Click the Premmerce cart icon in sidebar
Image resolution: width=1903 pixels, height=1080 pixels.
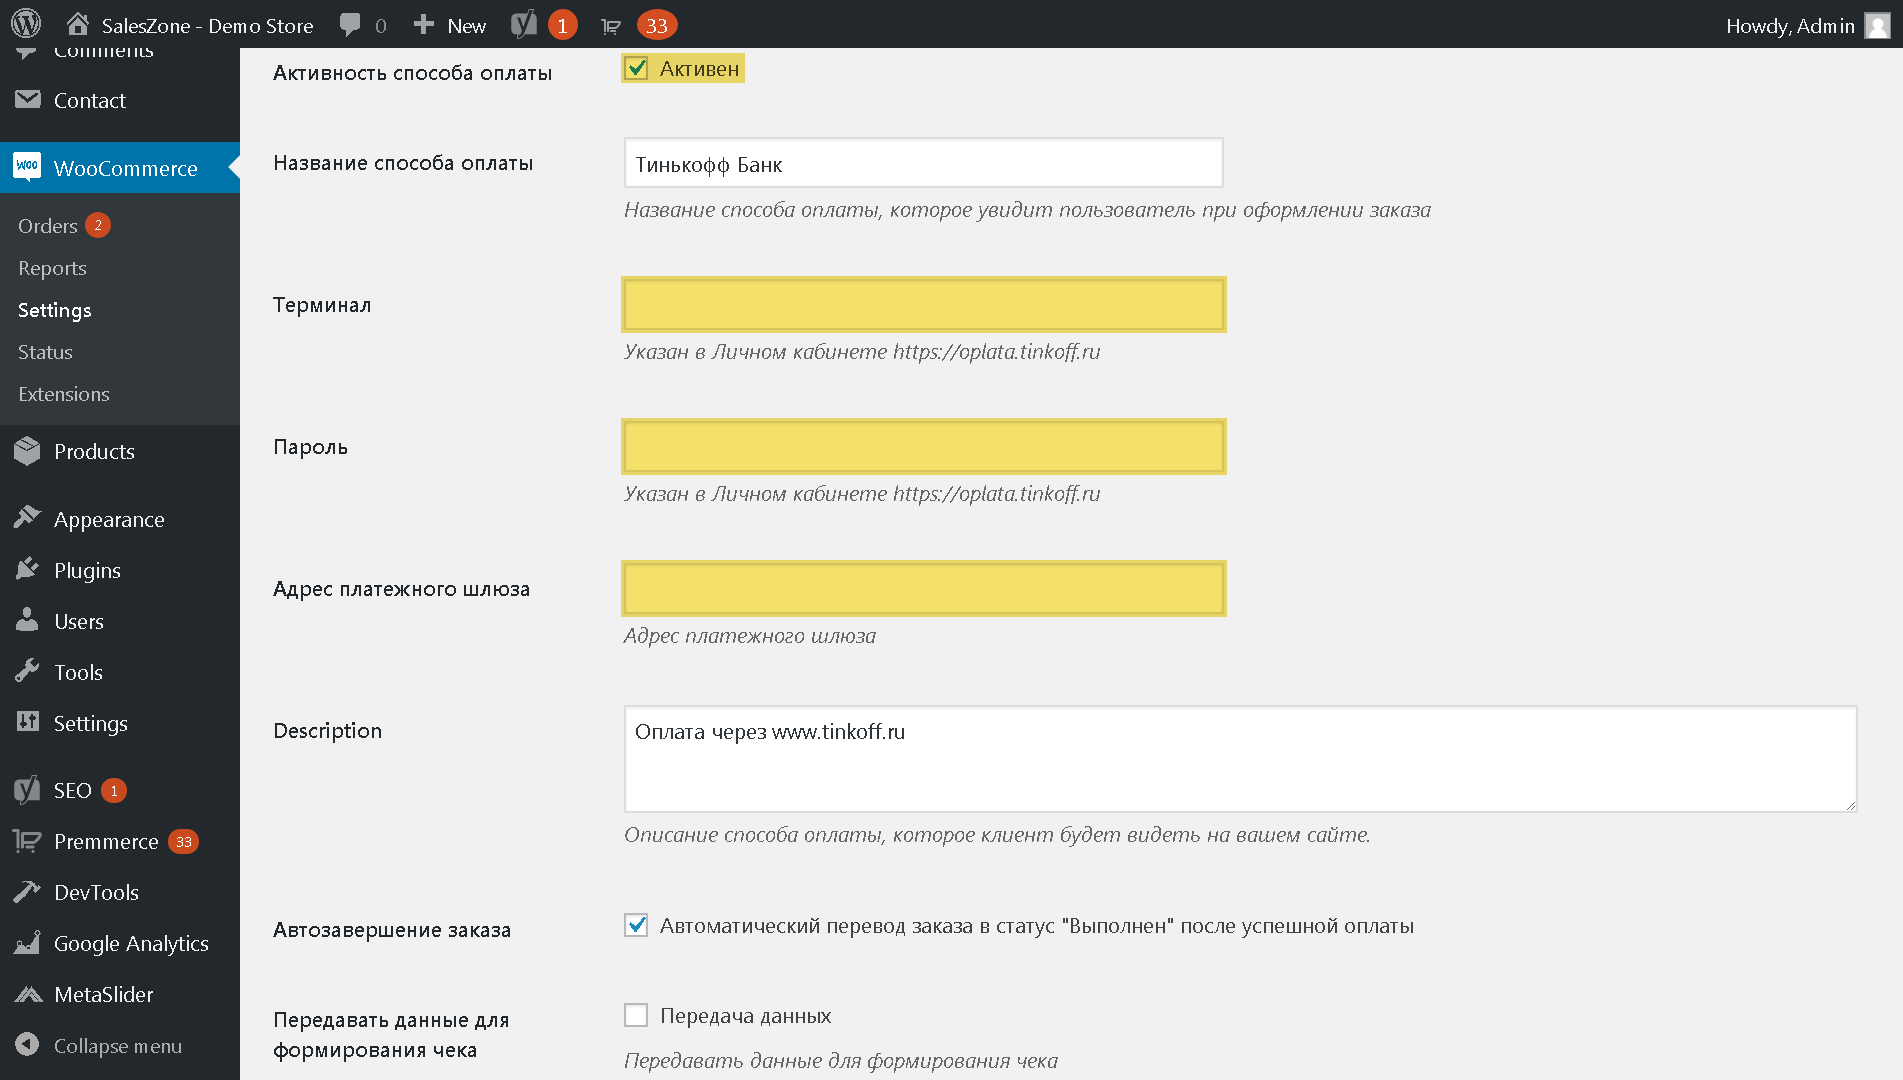[27, 841]
